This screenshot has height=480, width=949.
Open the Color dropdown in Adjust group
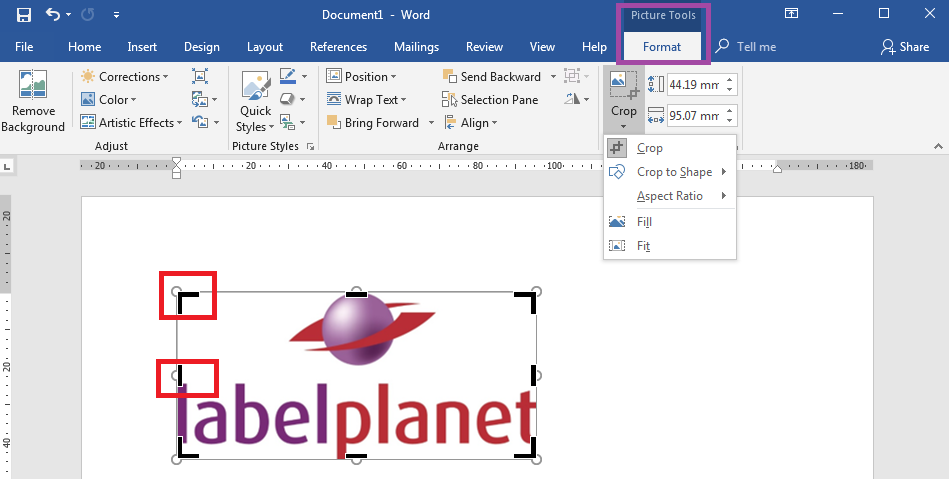(x=110, y=100)
